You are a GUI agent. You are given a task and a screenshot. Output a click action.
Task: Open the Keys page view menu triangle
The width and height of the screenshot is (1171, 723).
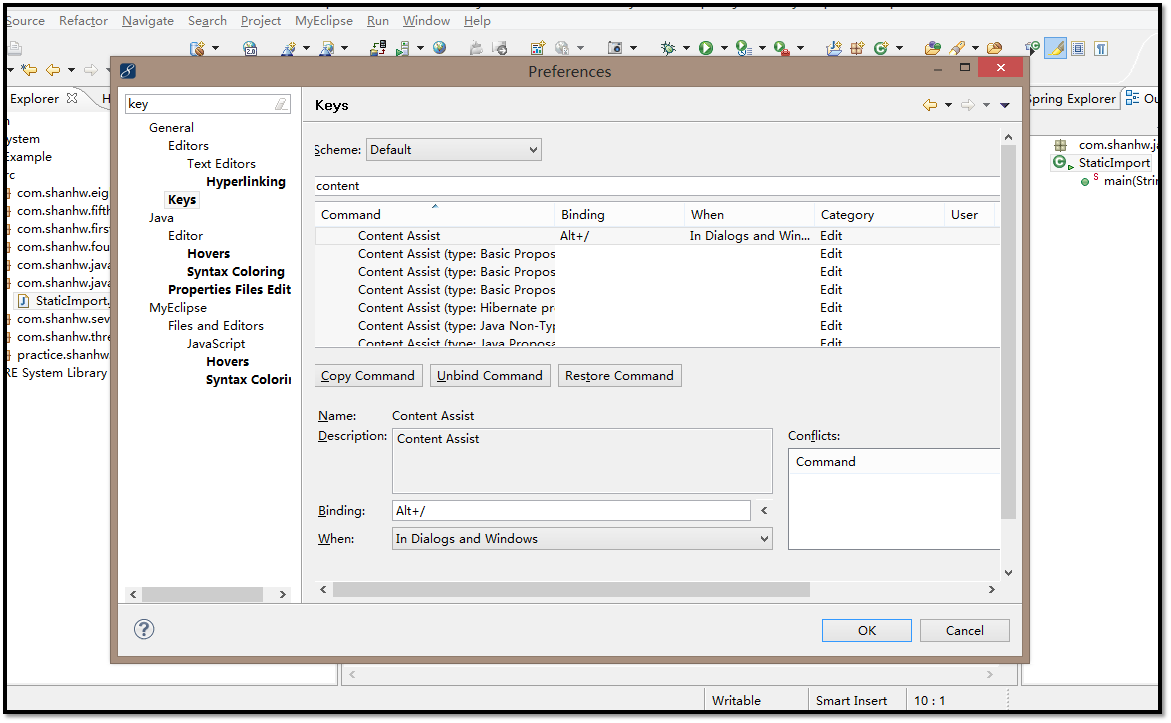point(1005,105)
